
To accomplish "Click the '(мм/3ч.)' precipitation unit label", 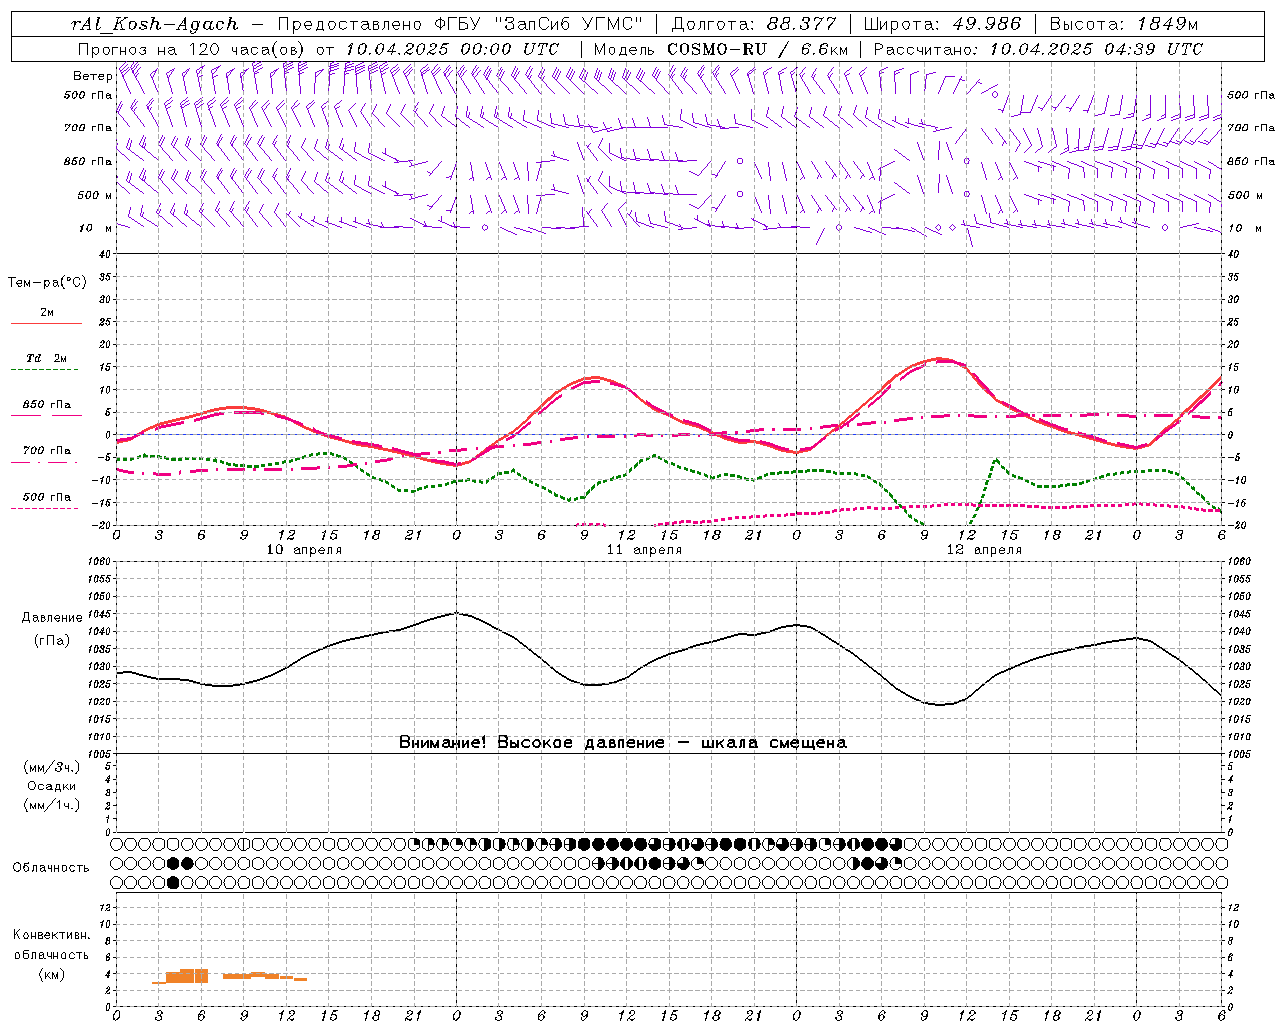I will [52, 767].
